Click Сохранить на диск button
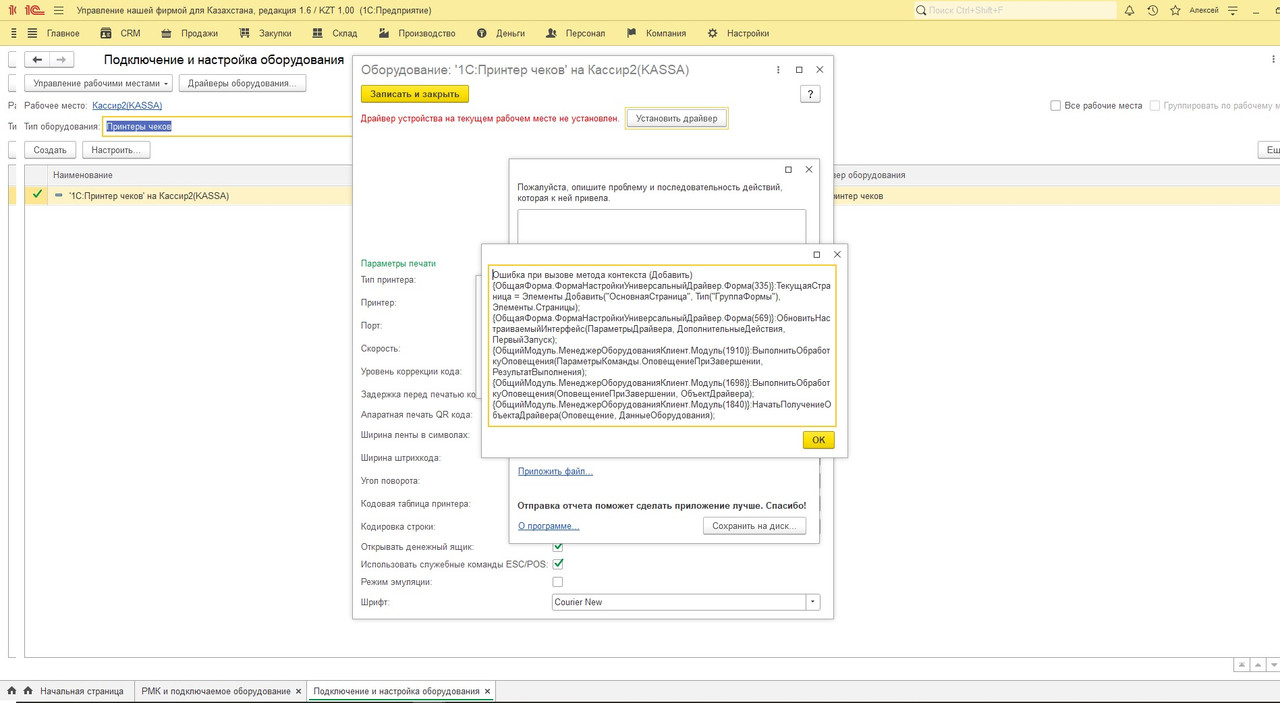 [x=754, y=526]
